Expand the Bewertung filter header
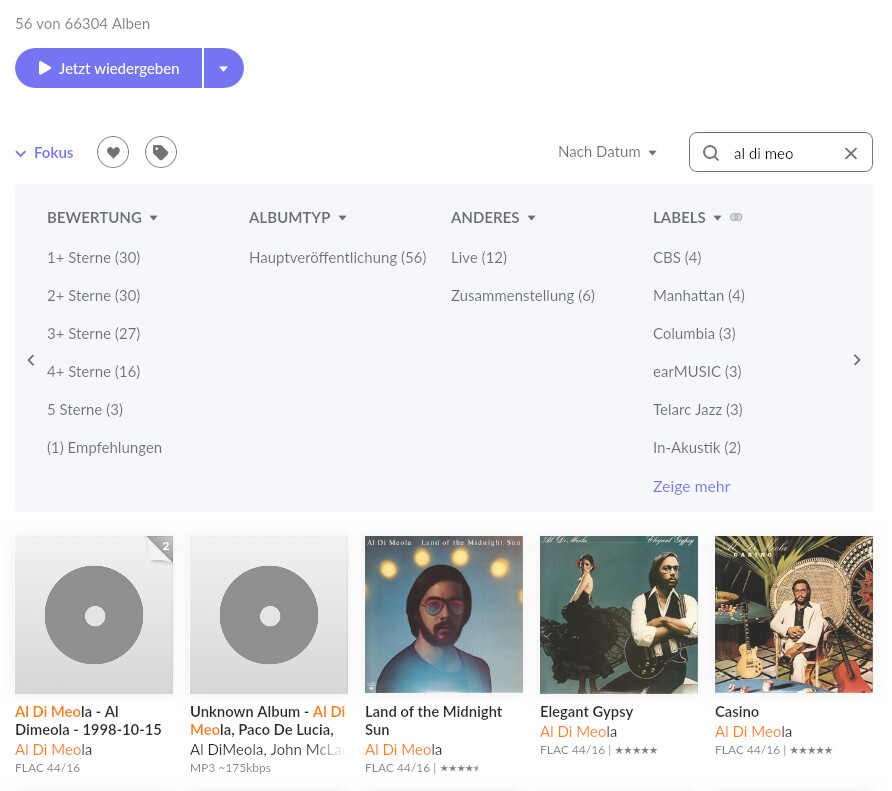 102,218
